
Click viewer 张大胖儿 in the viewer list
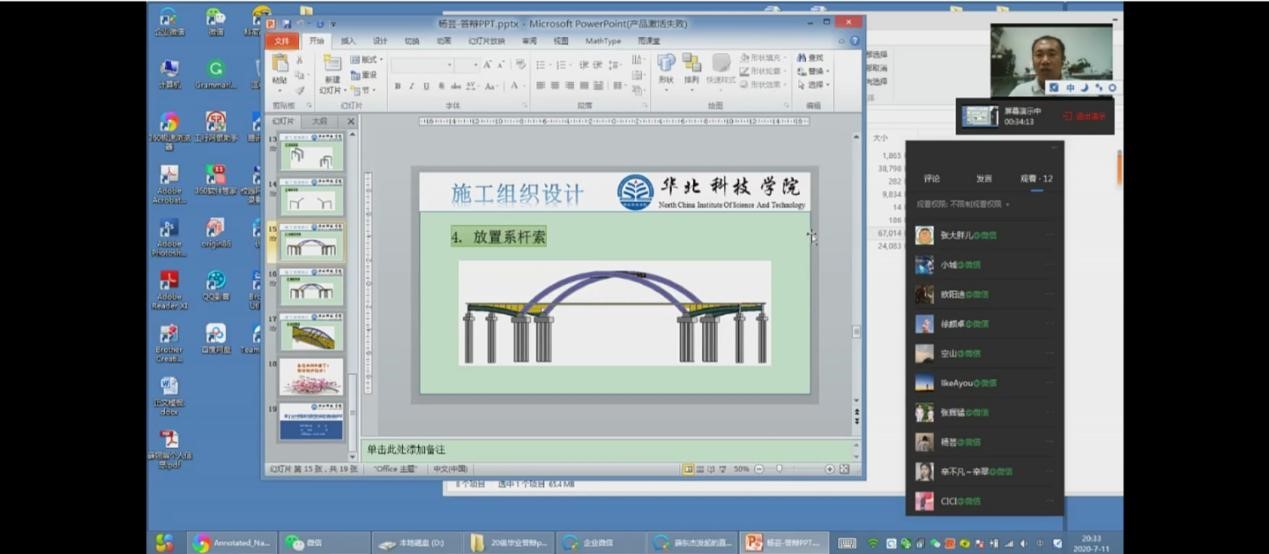tap(984, 236)
